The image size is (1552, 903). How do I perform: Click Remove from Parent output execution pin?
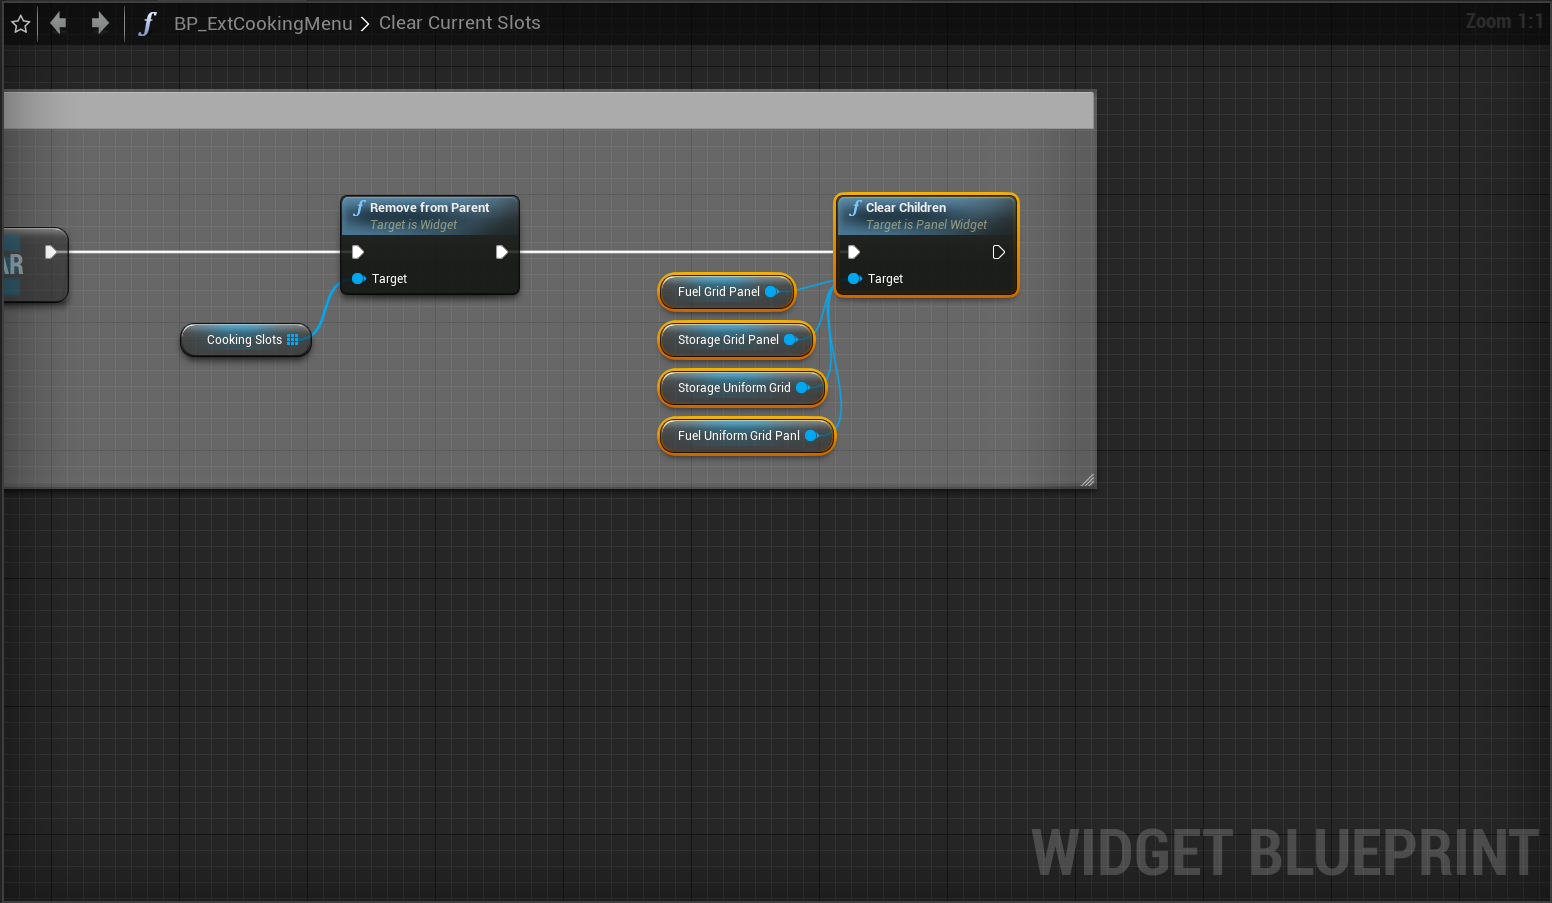tap(502, 252)
